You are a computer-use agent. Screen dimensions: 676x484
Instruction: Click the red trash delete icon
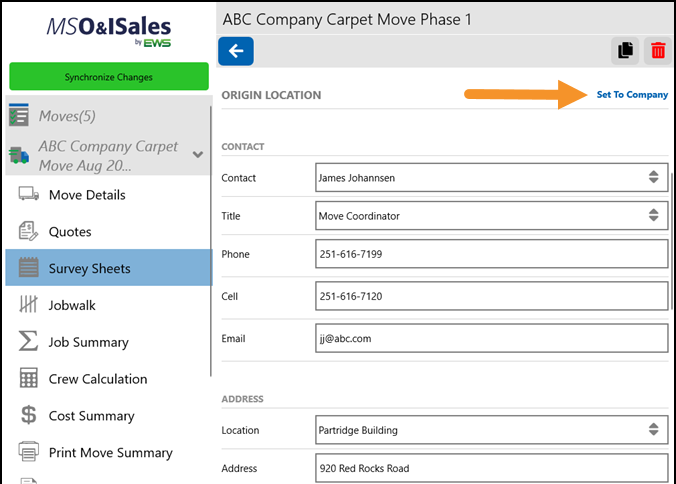click(657, 51)
